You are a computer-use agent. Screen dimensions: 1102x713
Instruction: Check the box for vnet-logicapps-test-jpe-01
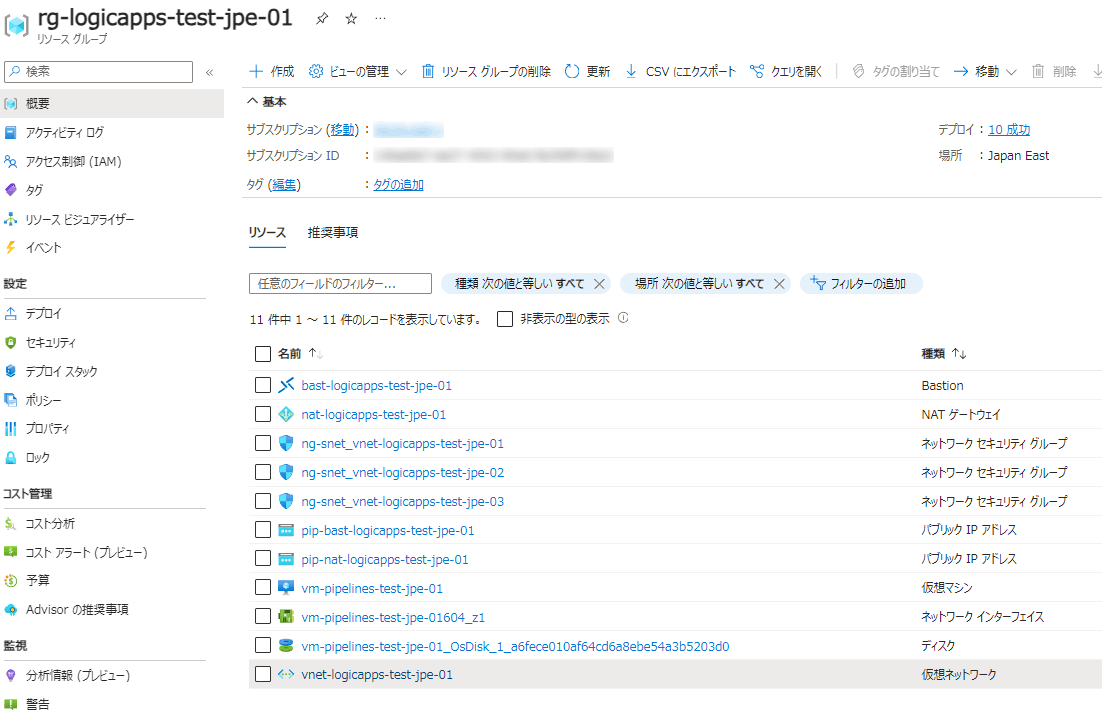coord(263,674)
